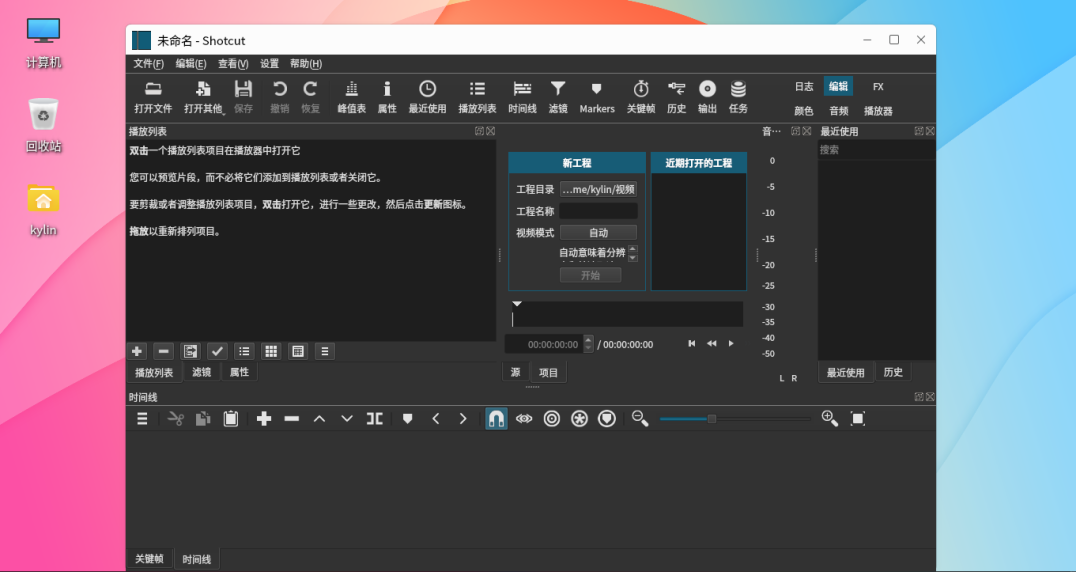Toggle ripple all tracks icon
Screen dimensions: 1076x572
579,418
